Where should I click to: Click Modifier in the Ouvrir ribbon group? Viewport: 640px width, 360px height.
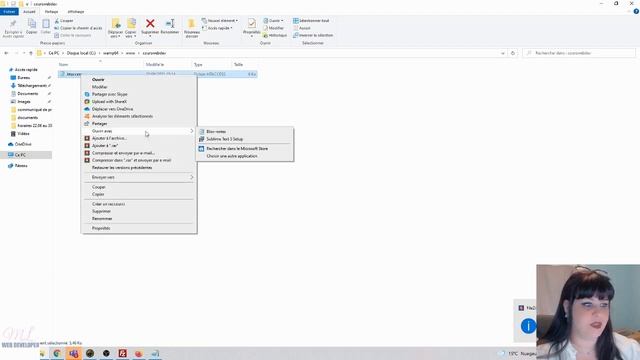click(273, 28)
